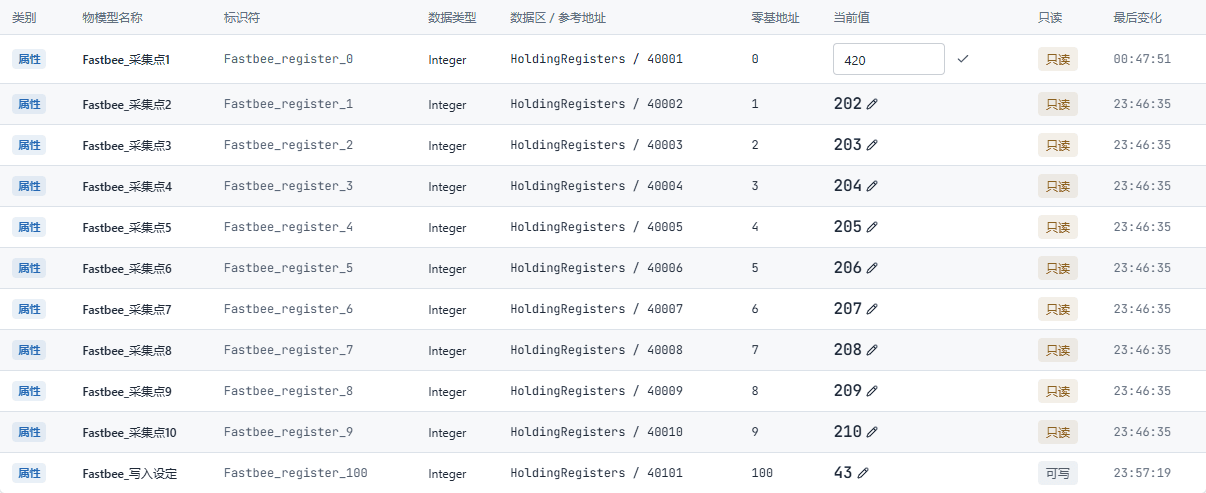Click timestamp 23:57:19
The height and width of the screenshot is (493, 1206).
click(1142, 473)
